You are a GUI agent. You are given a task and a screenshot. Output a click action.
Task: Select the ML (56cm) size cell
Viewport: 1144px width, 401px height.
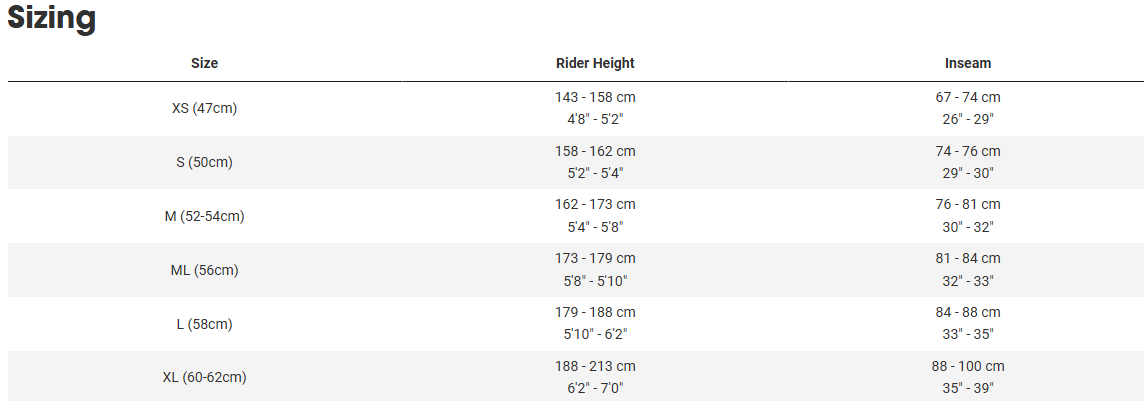(x=204, y=270)
